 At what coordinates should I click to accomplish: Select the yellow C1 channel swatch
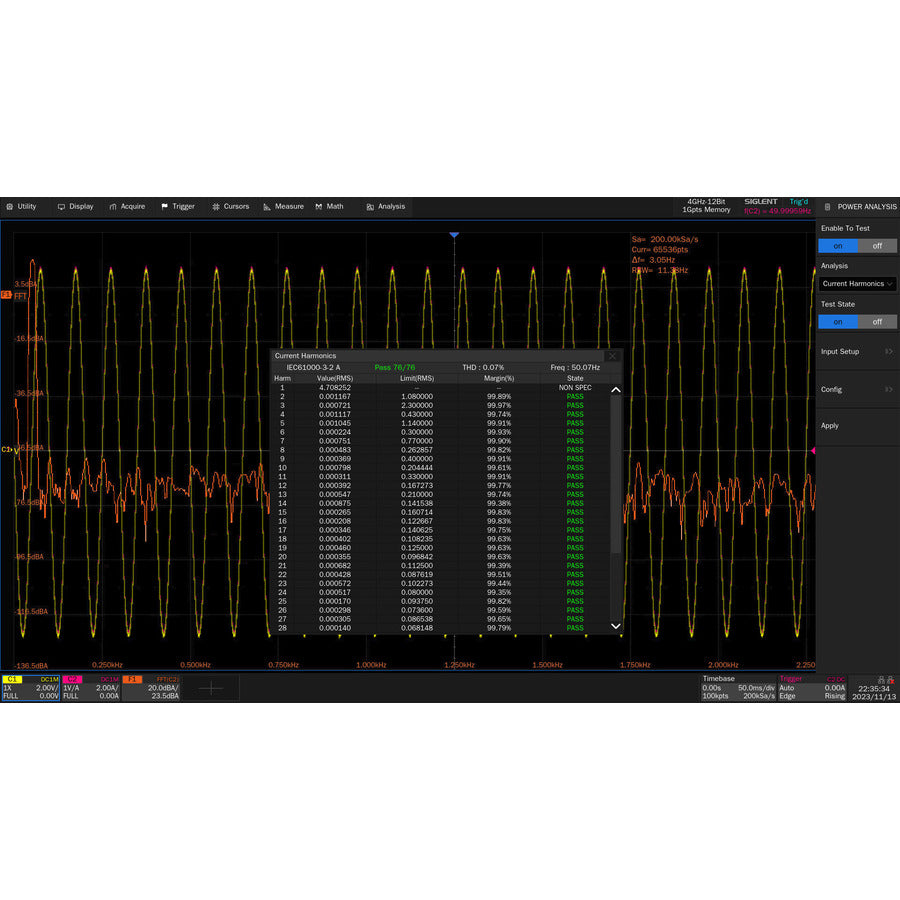(12, 679)
